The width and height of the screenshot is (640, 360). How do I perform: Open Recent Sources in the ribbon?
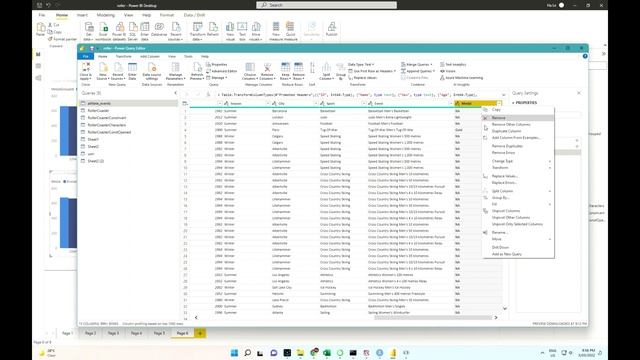click(x=118, y=71)
